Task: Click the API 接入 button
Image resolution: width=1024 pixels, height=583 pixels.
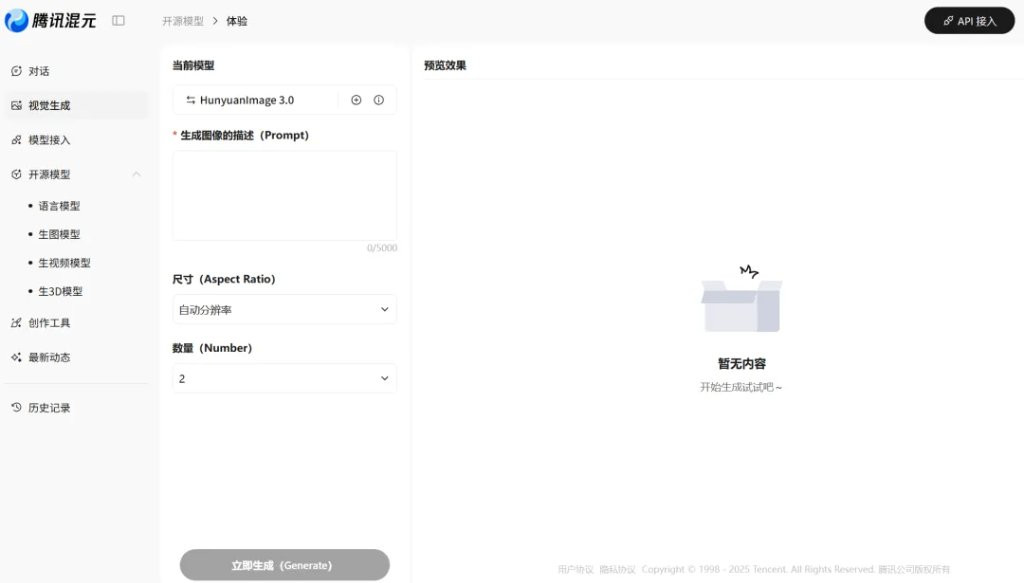Action: (x=969, y=20)
